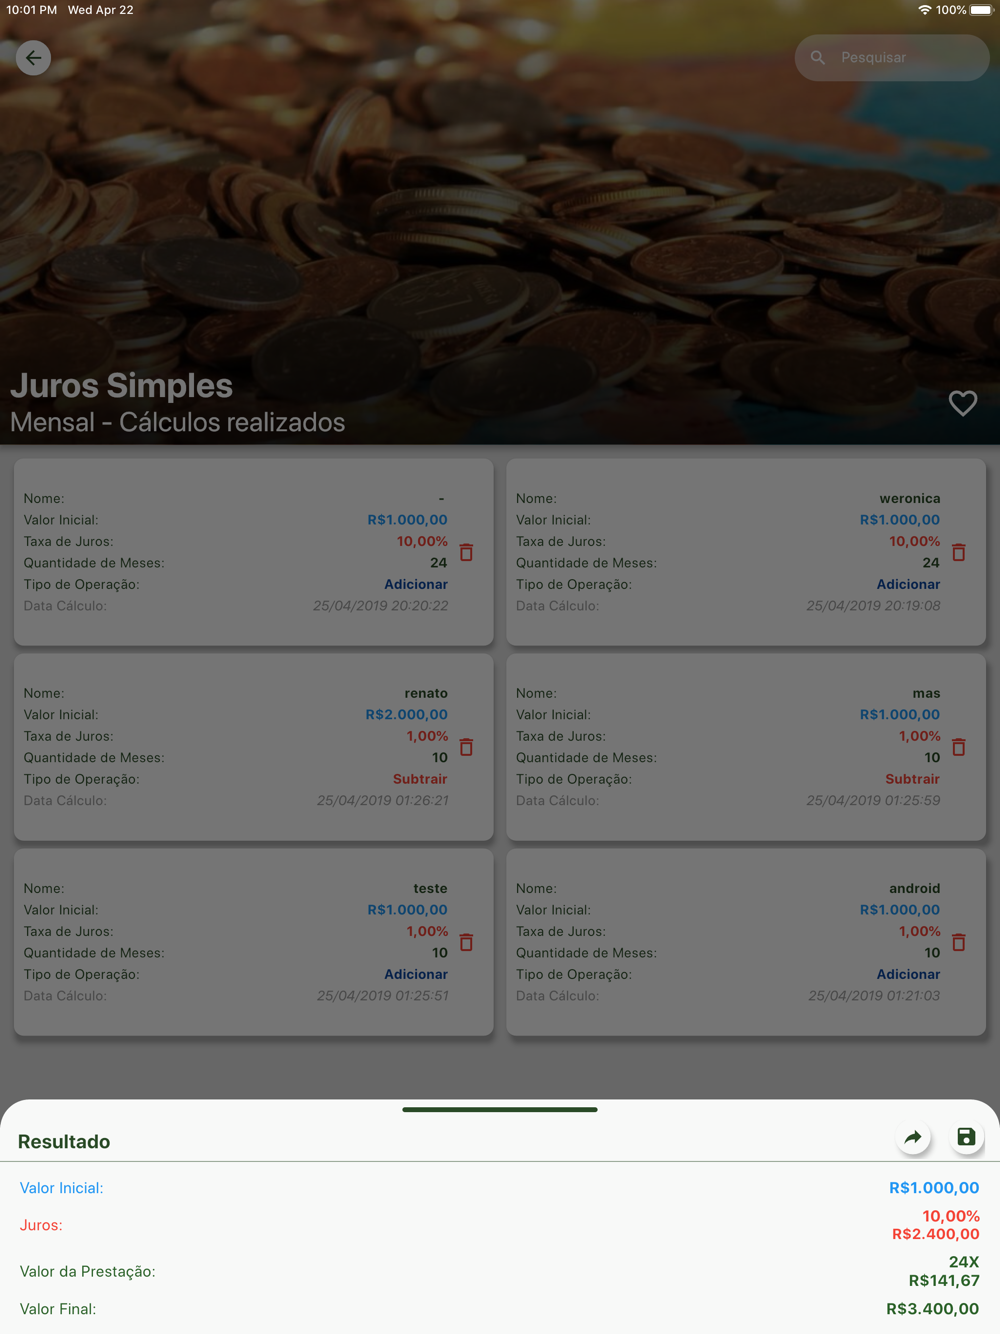Click the date 25/04/2019 20:20:22
Image resolution: width=1000 pixels, height=1334 pixels.
coord(380,606)
